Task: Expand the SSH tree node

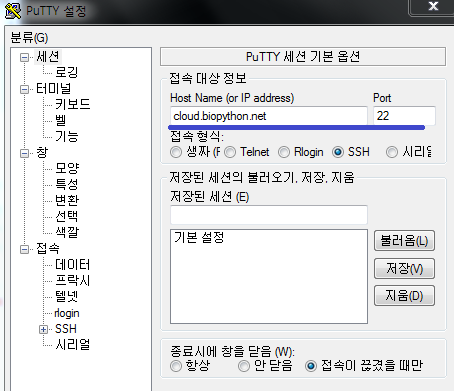Action: pyautogui.click(x=43, y=329)
